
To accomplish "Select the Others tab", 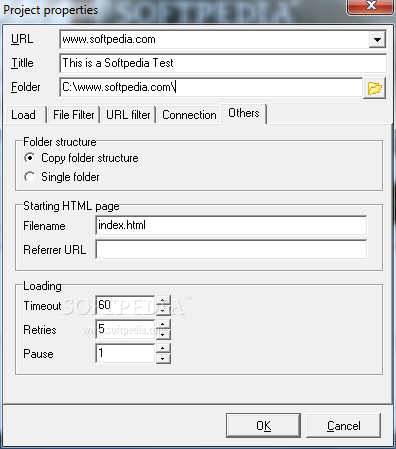I will (x=244, y=113).
